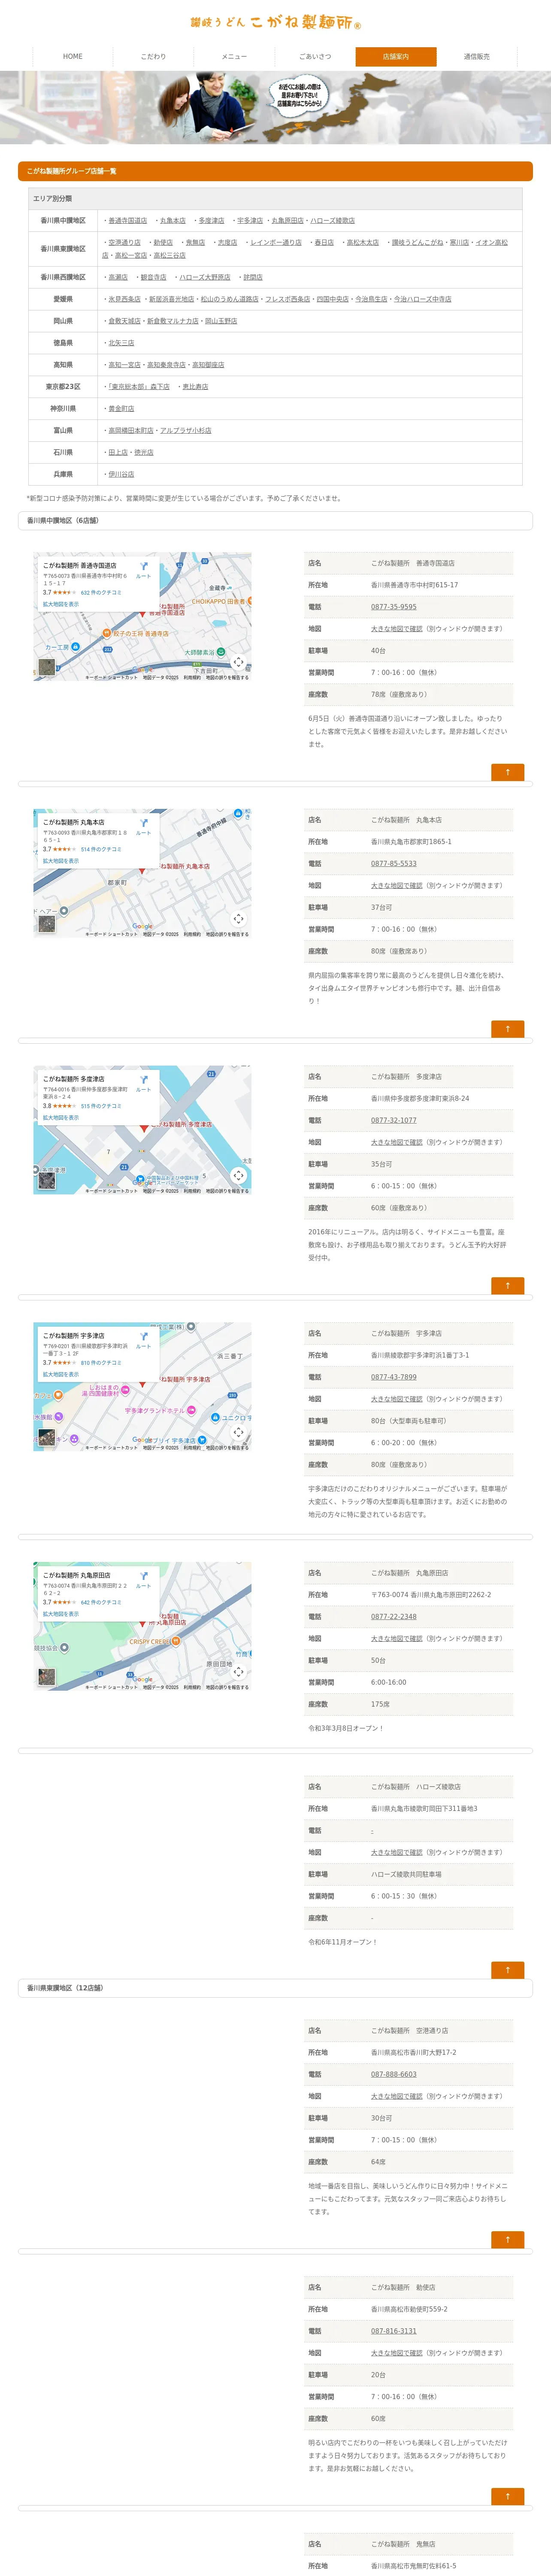Click the store guide banner image
Screen dimensions: 551x2576
[275, 107]
